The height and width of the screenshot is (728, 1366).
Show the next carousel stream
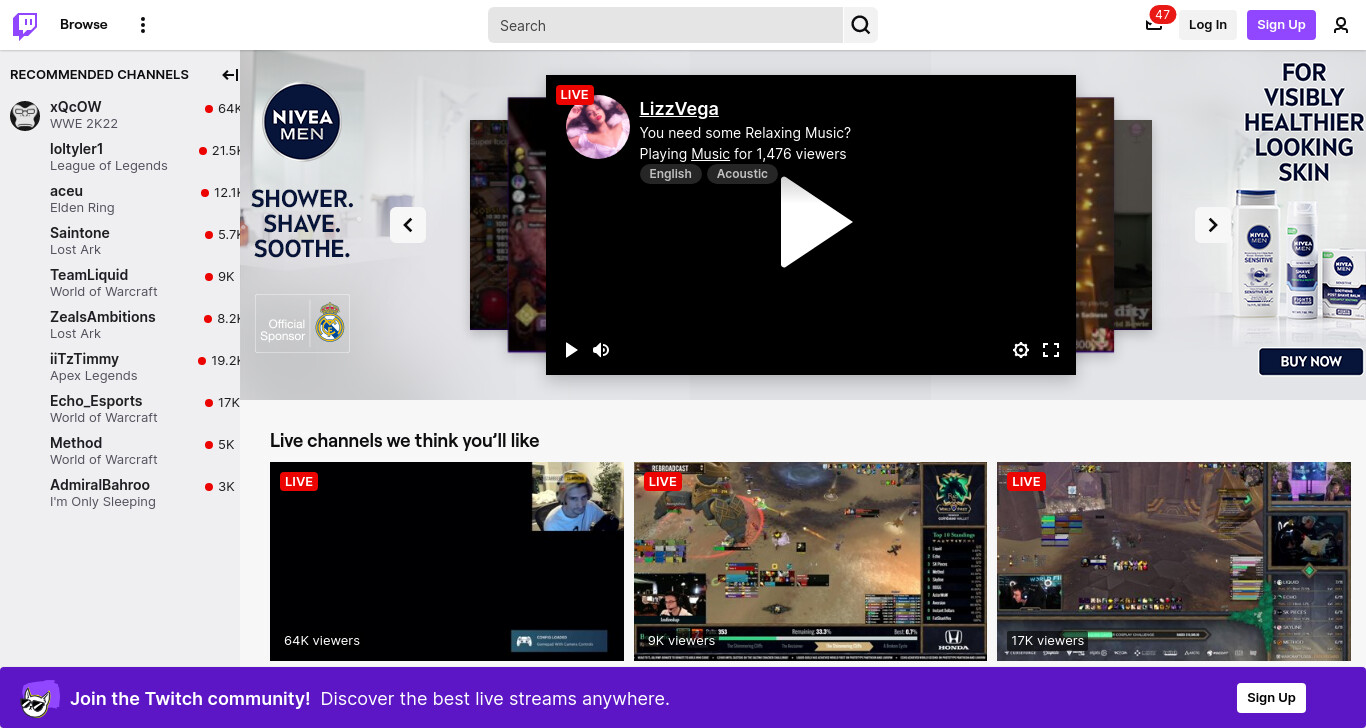pos(1213,225)
